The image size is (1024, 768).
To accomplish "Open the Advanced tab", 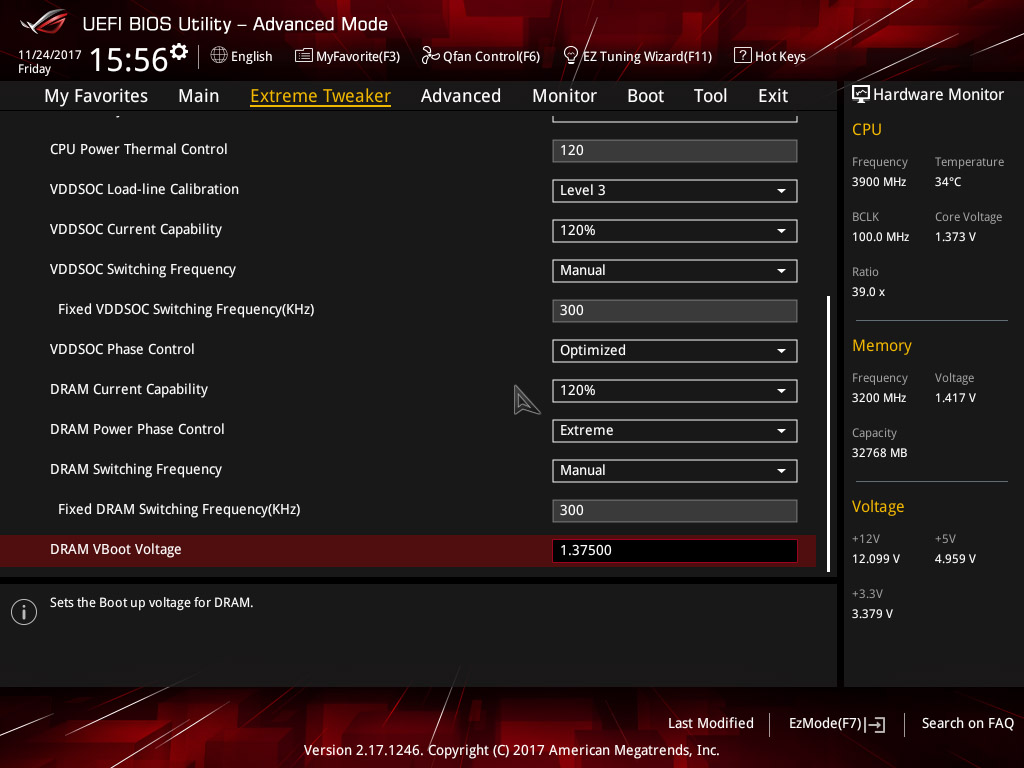I will [460, 96].
